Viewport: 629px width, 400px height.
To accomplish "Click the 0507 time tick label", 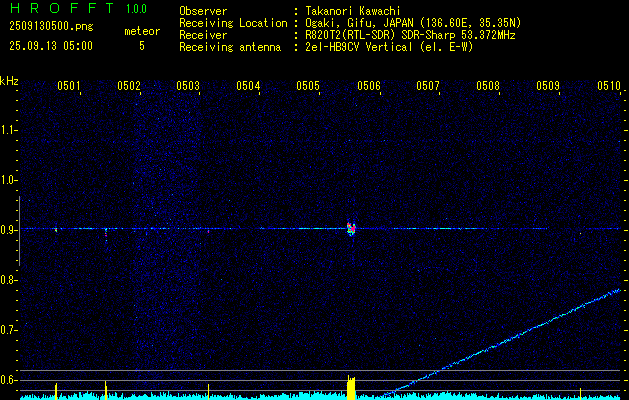I will click(x=428, y=86).
